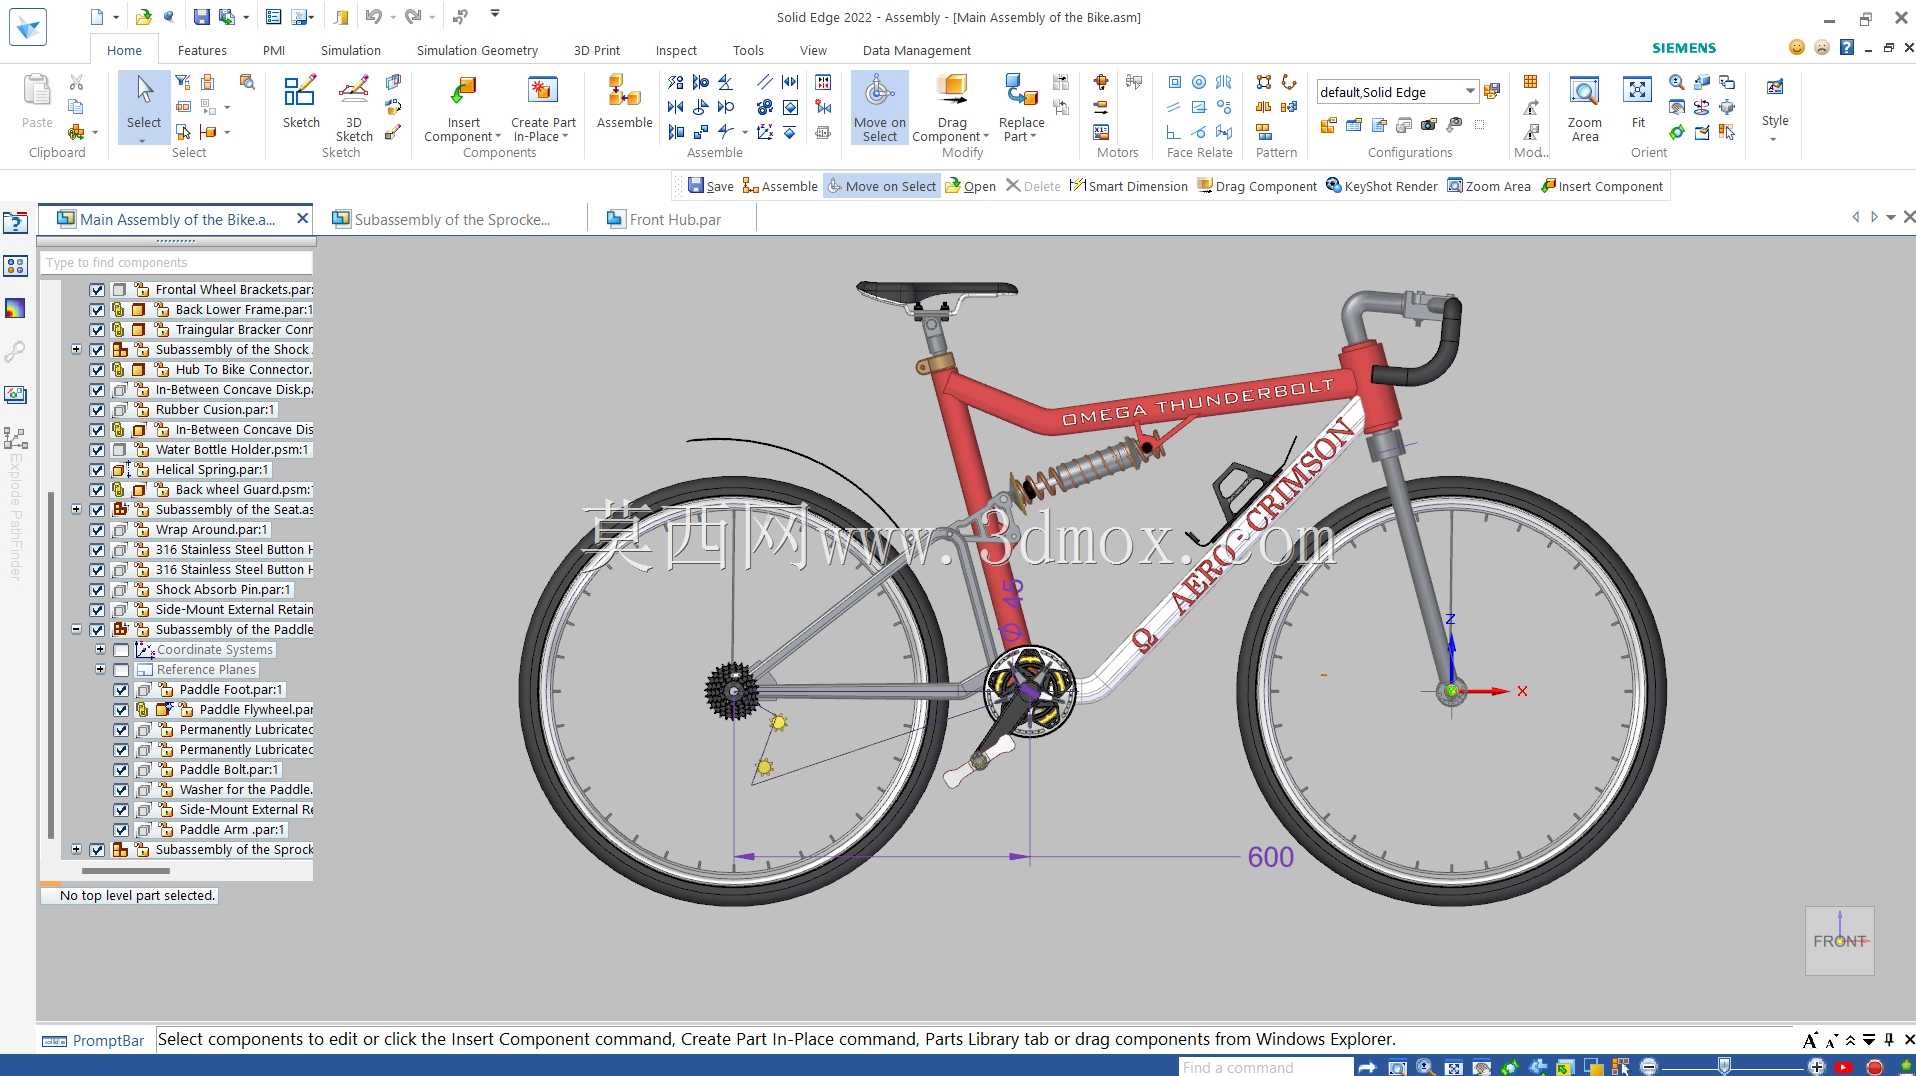Click the Zoom Area ribbon icon
This screenshot has width=1916, height=1076.
tap(1584, 92)
